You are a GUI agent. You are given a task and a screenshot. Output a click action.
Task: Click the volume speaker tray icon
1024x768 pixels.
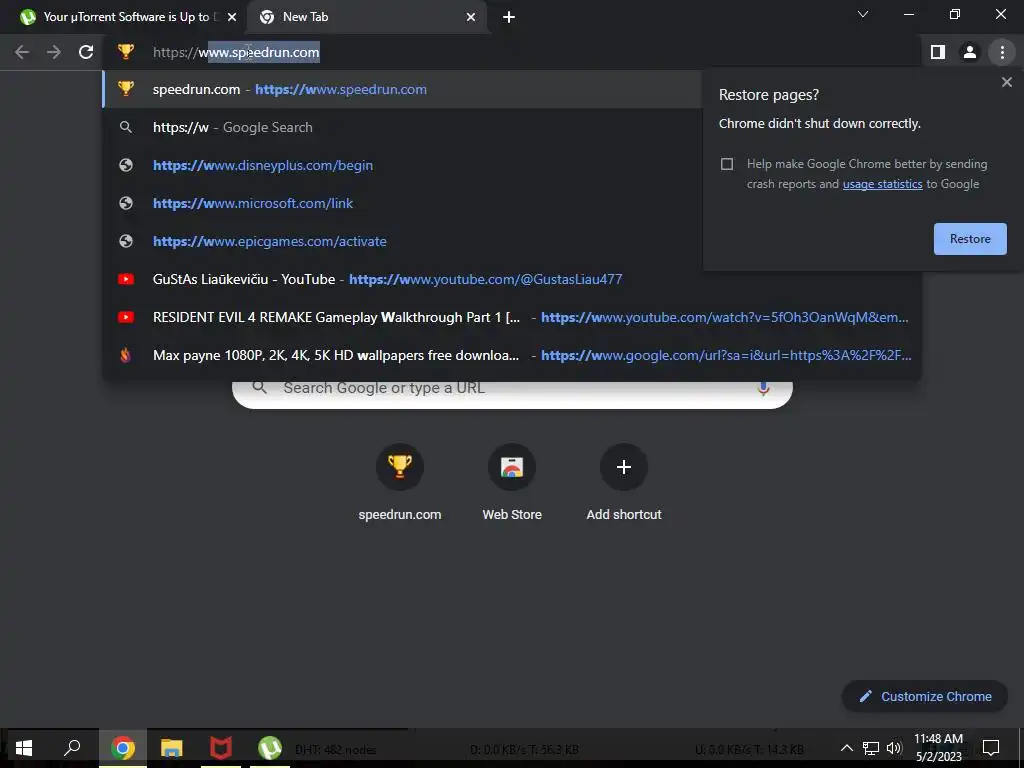[894, 748]
